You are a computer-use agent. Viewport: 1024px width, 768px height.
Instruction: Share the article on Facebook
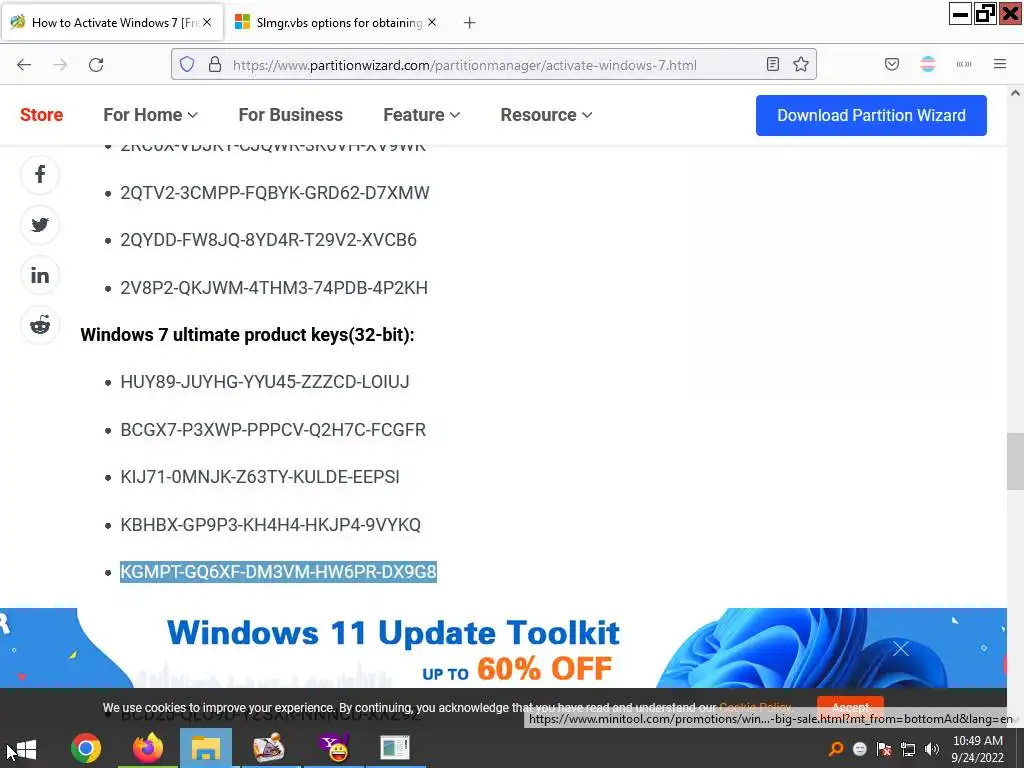(40, 174)
